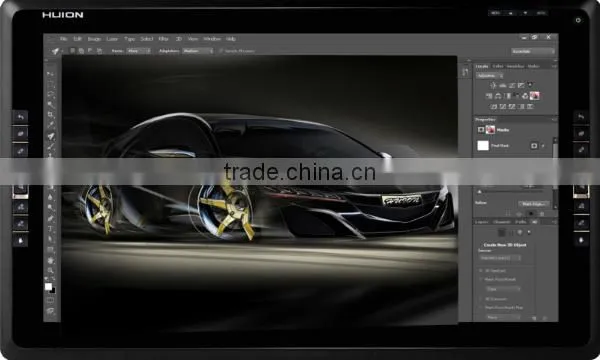The height and width of the screenshot is (360, 600).
Task: Add a Hue/Saturation adjustment
Action: pos(489,96)
